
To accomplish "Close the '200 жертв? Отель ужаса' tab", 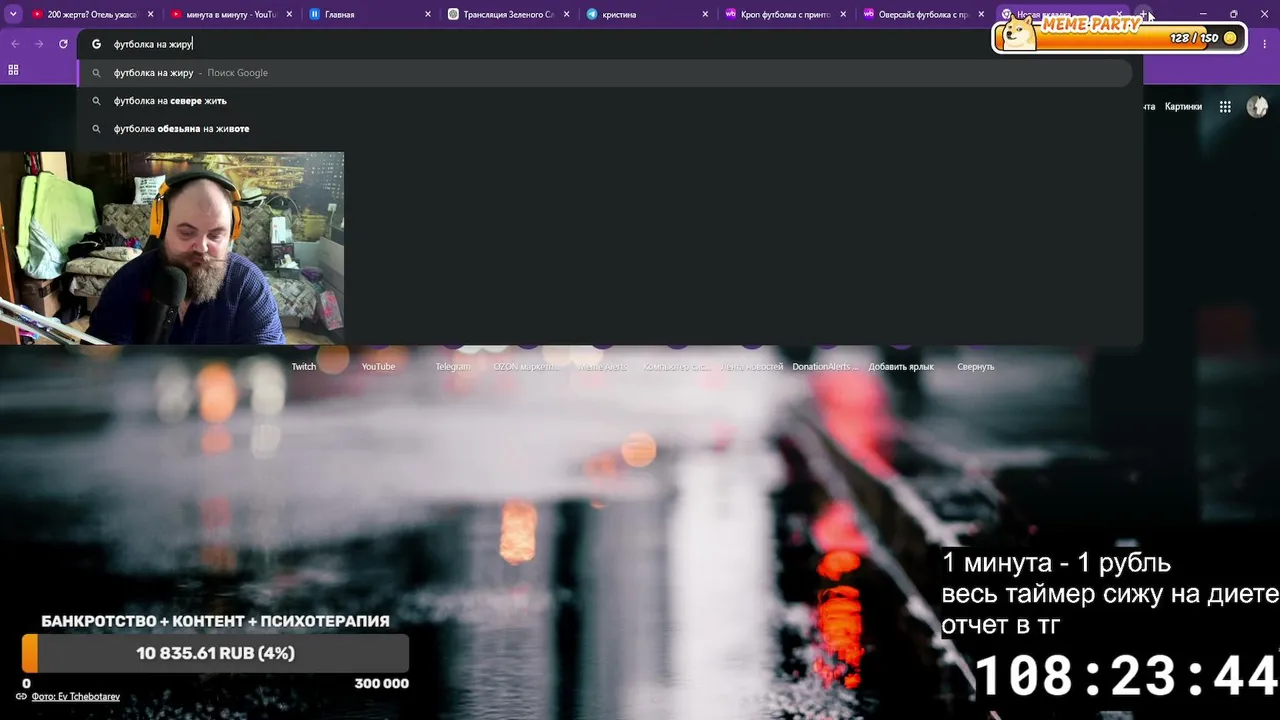I will [151, 15].
